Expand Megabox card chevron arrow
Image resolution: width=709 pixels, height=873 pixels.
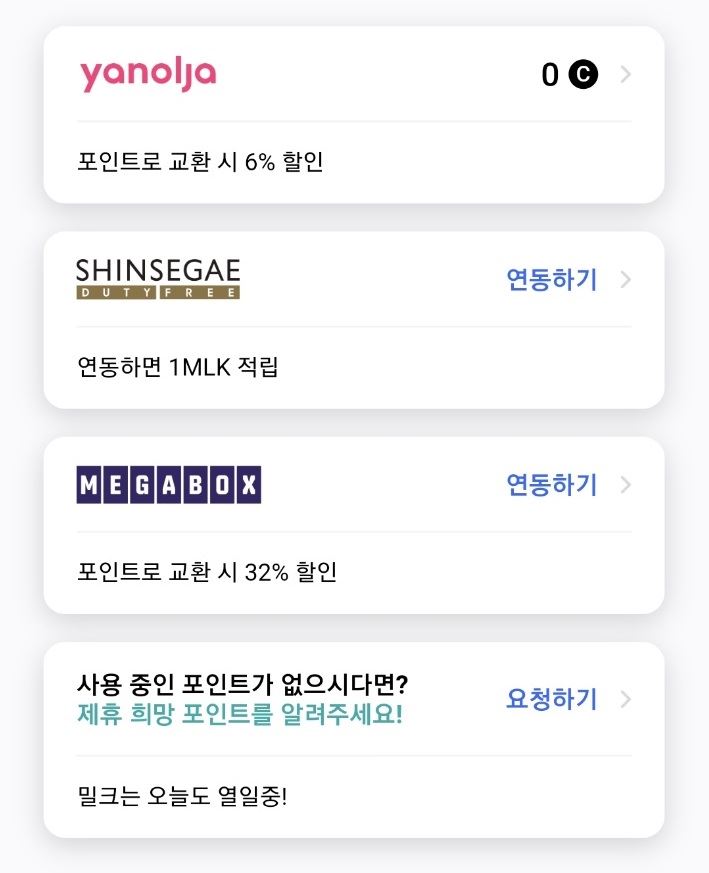[625, 485]
